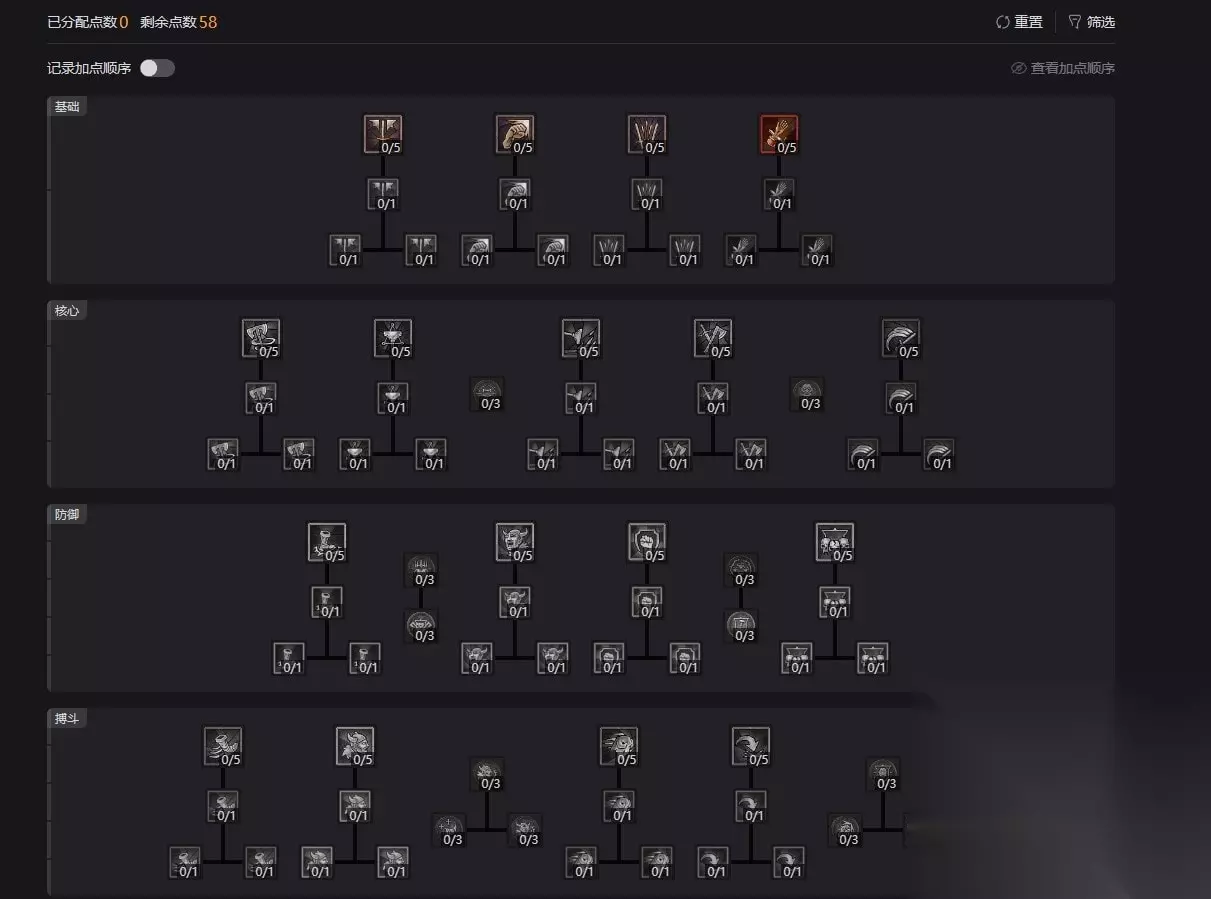Click the 查看加点顺序 eye icon
The width and height of the screenshot is (1211, 899).
point(1019,68)
